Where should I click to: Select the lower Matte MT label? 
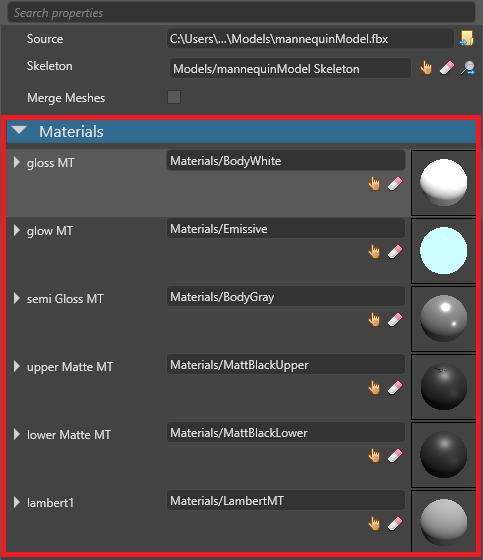[69, 435]
